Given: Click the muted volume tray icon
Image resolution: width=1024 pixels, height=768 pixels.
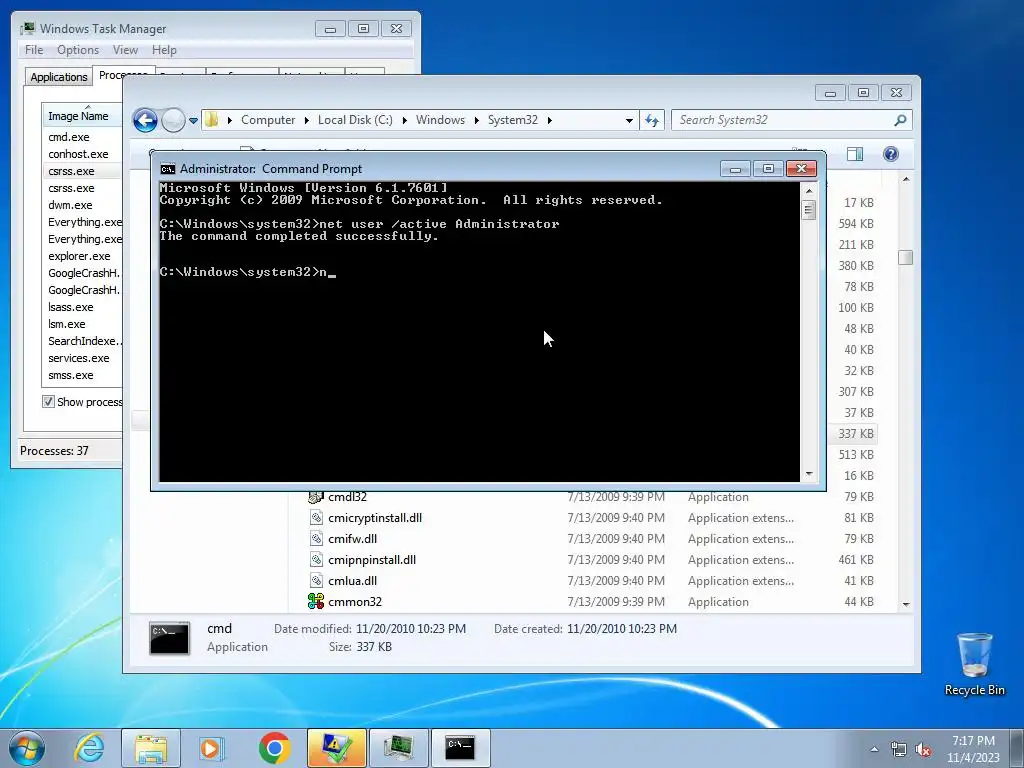Looking at the screenshot, I should coord(923,749).
